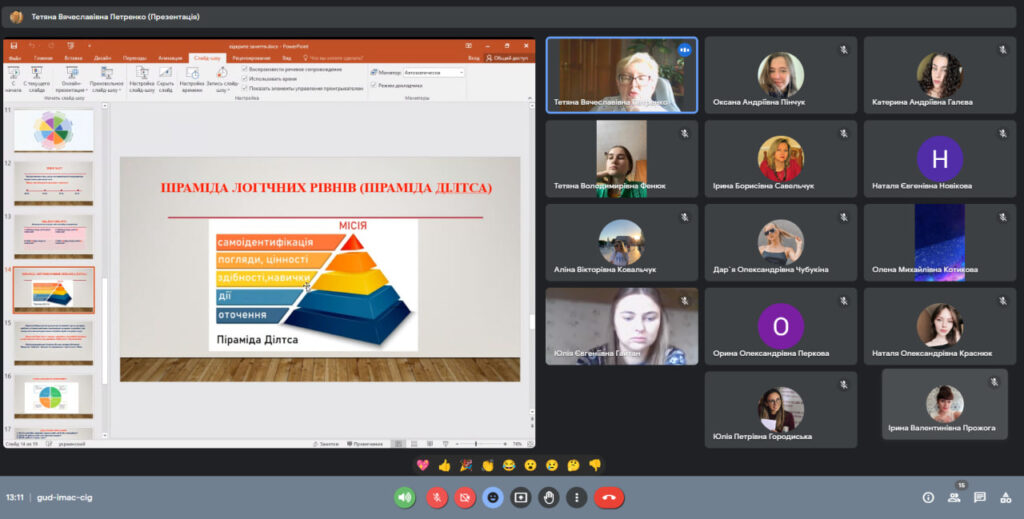Send the thumbs up reaction
This screenshot has height=519, width=1024.
pyautogui.click(x=444, y=465)
